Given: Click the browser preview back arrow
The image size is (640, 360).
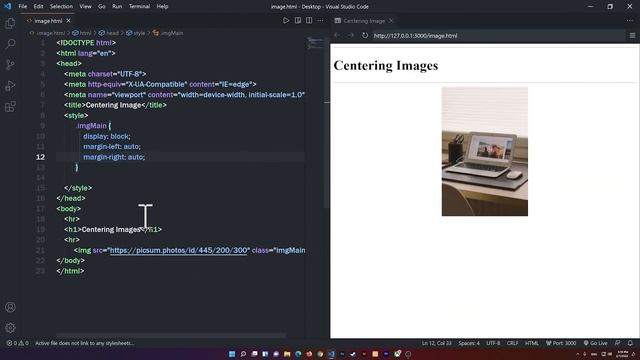Looking at the screenshot, I should pos(337,36).
